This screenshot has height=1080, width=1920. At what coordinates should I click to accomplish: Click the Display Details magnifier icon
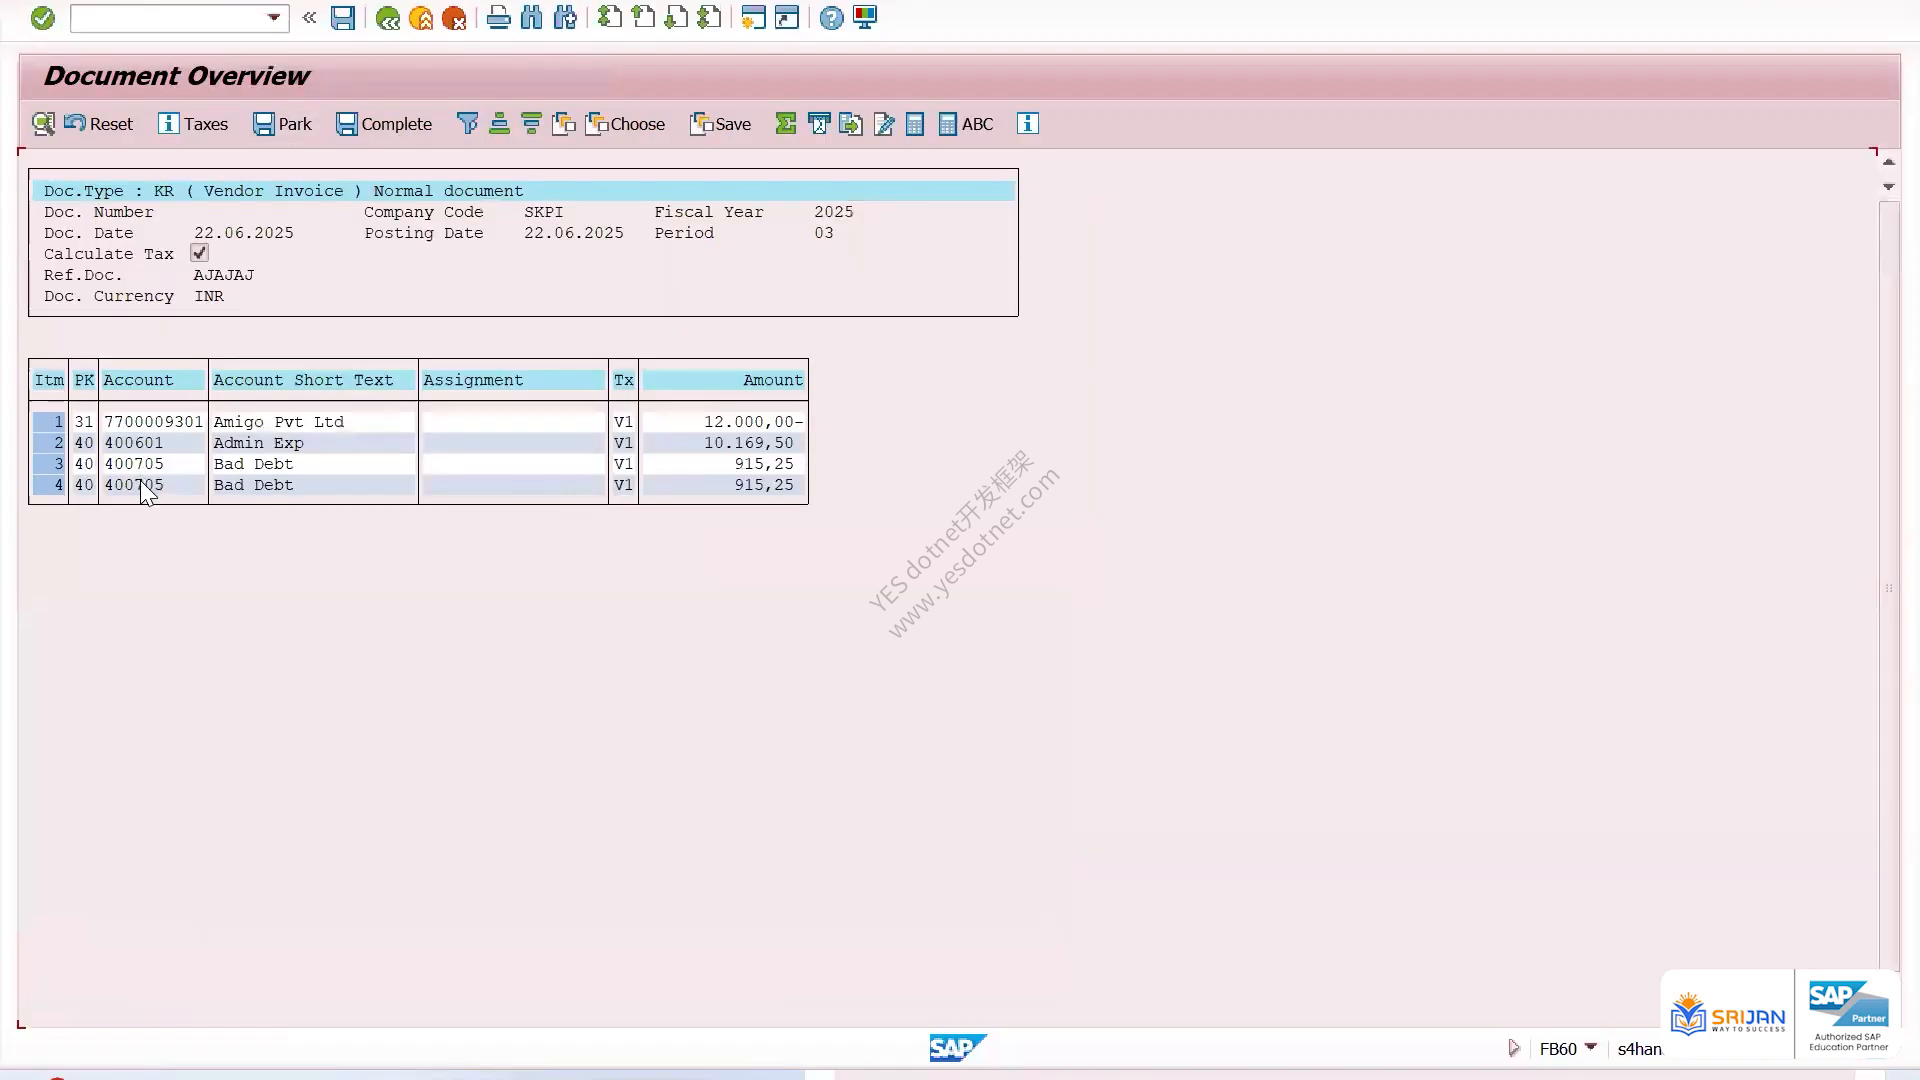click(43, 124)
